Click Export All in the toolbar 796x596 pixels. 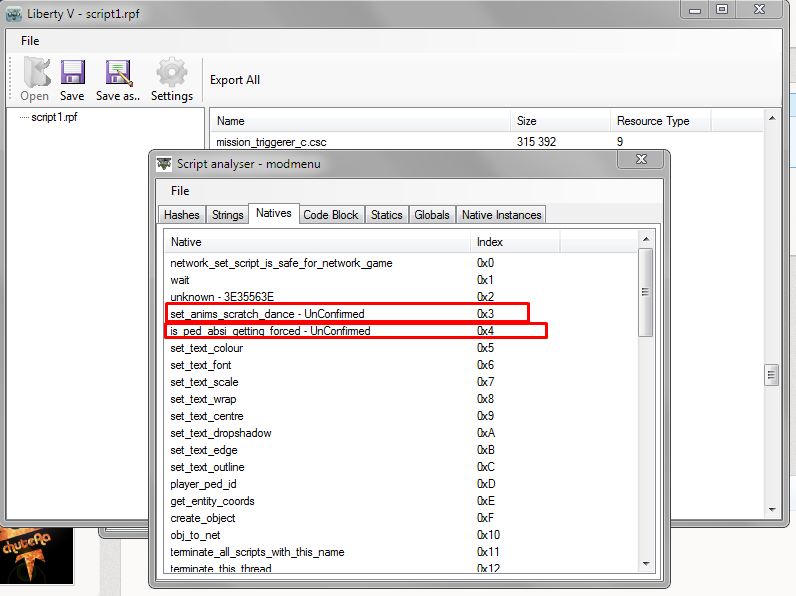tap(235, 80)
